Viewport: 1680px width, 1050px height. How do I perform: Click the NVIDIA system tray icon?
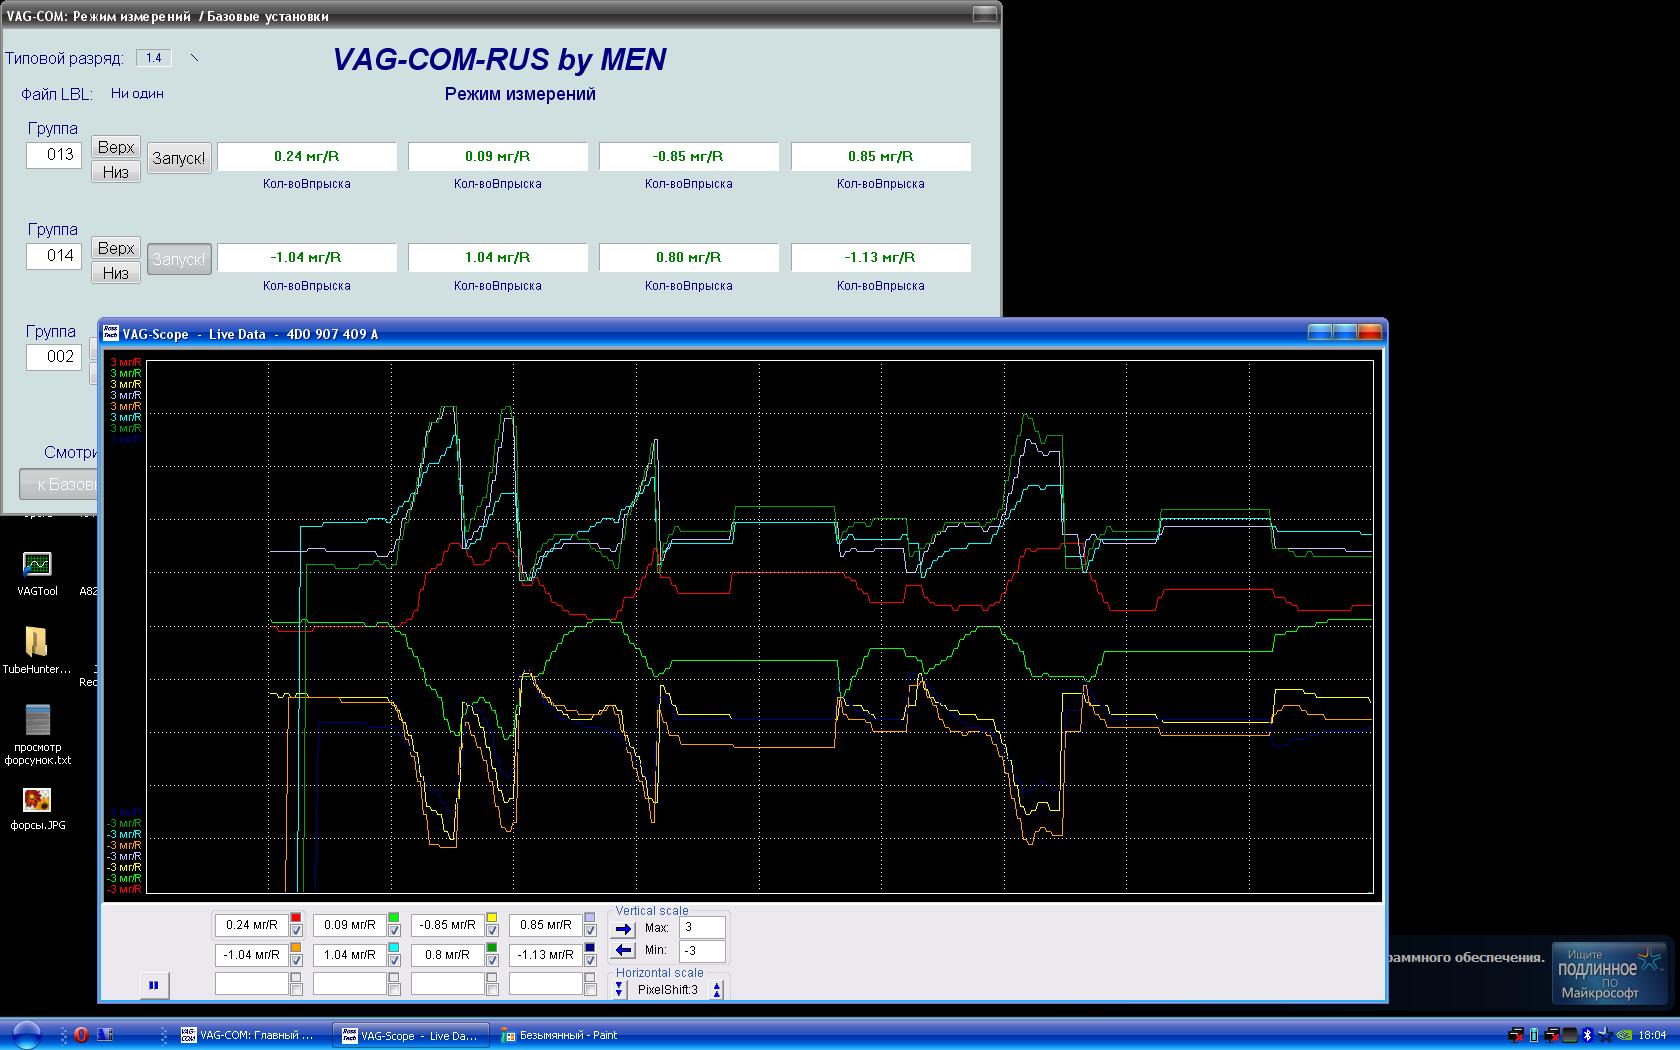(x=1624, y=1035)
